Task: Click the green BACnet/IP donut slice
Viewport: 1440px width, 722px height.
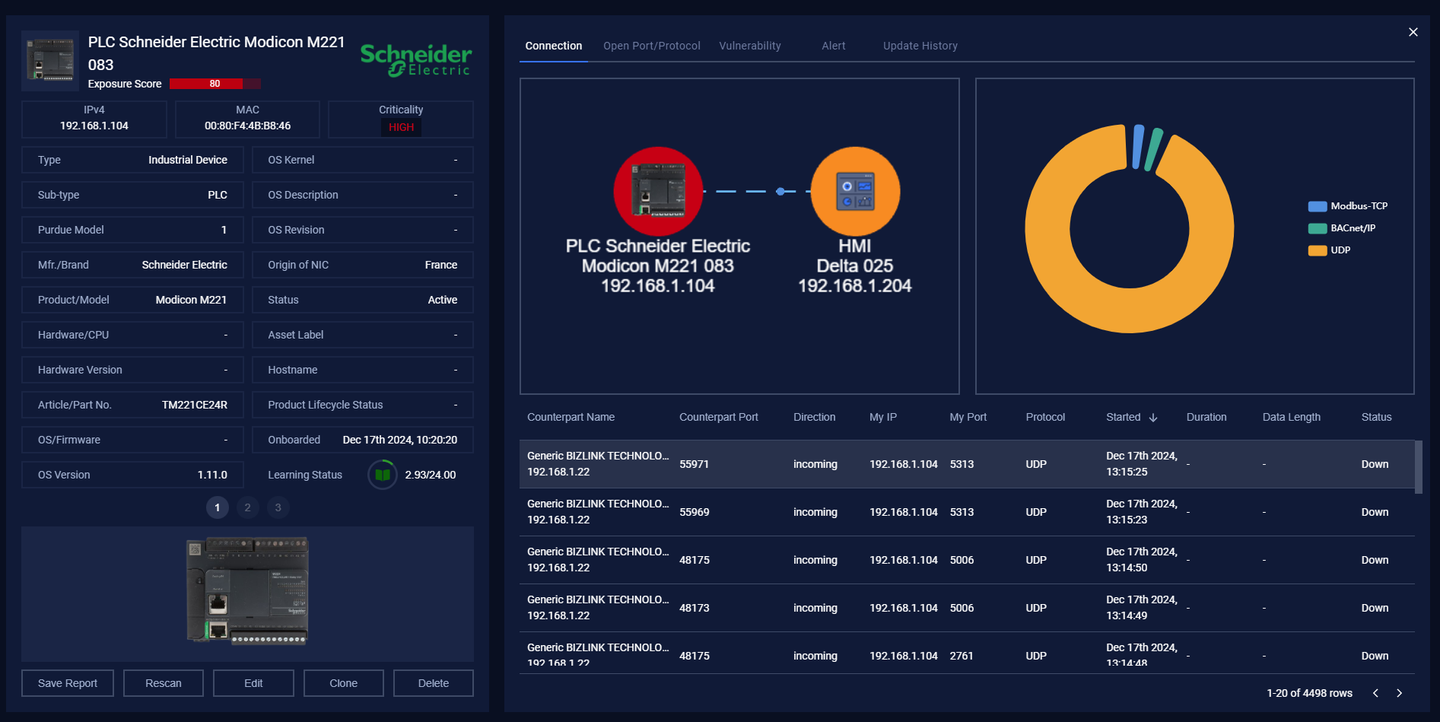Action: pyautogui.click(x=1154, y=150)
